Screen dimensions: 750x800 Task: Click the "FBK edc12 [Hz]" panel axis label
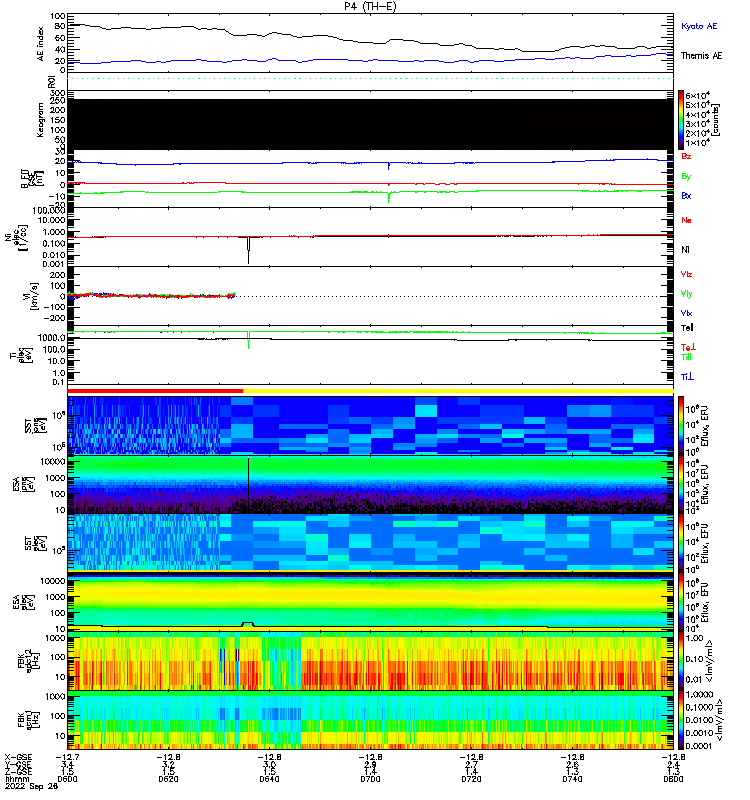[x=26, y=661]
